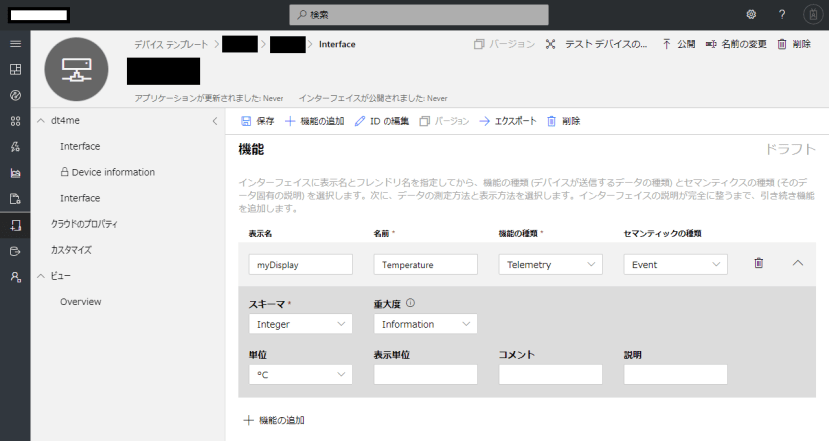Collapse the left template panel chevron
This screenshot has width=829, height=441.
pos(215,121)
